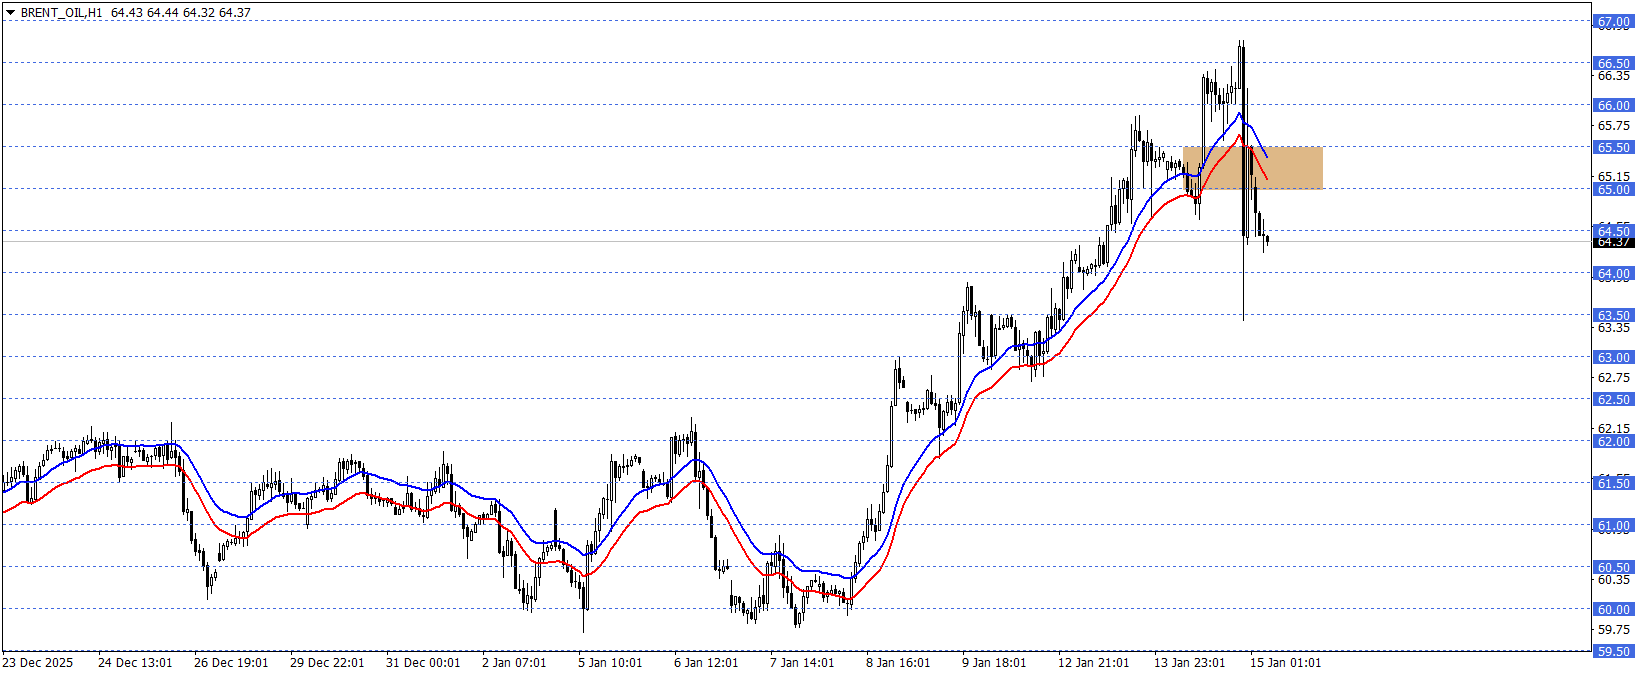
Task: Click the 8 Jan 16:01 time axis label
Action: [x=898, y=663]
